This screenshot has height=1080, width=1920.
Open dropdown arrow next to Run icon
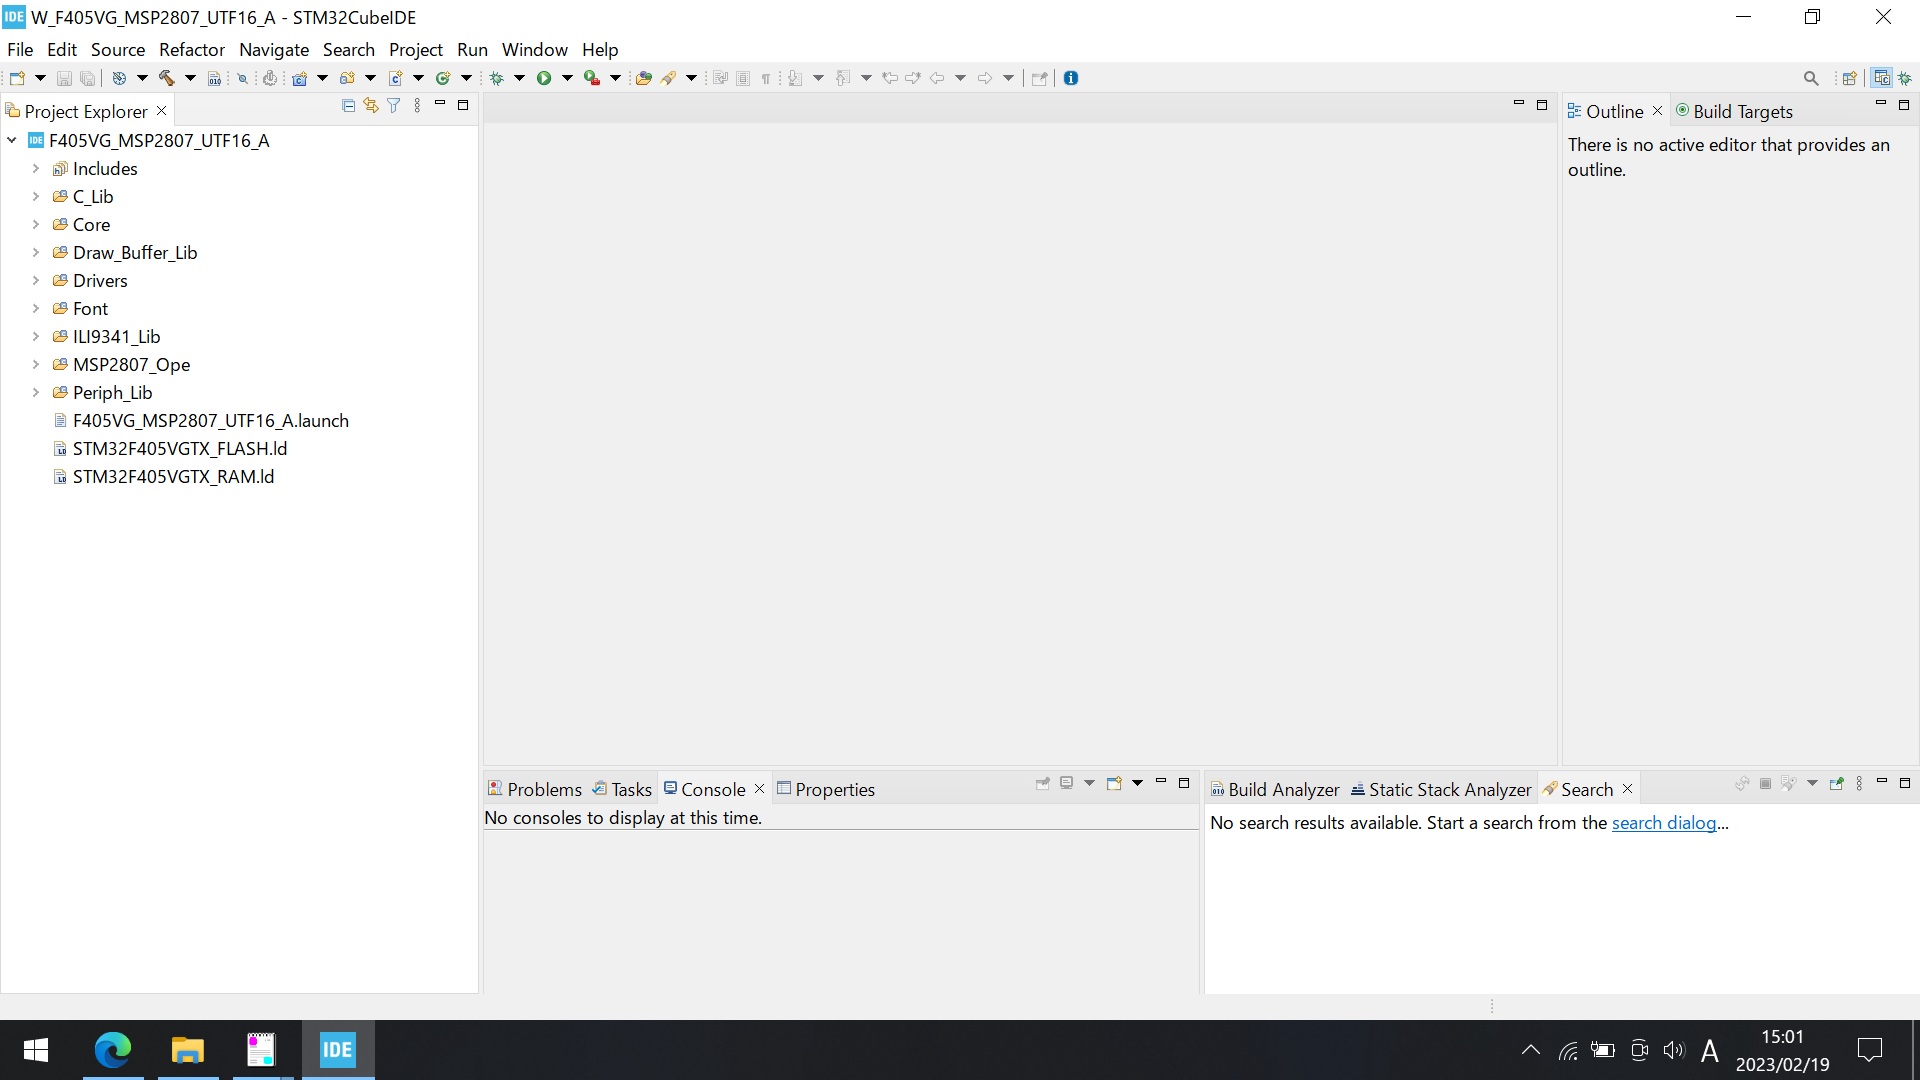click(x=567, y=78)
